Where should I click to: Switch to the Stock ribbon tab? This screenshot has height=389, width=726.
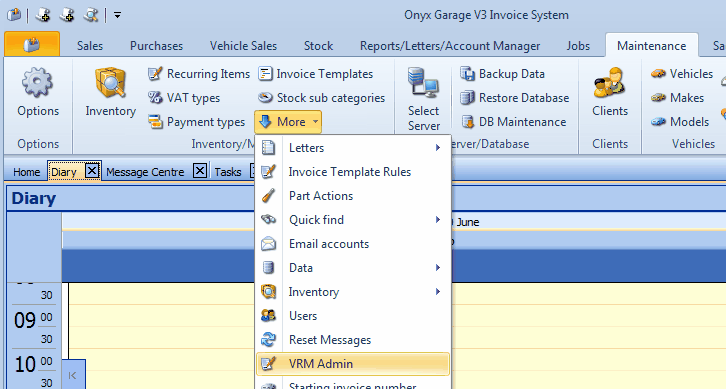coord(319,46)
